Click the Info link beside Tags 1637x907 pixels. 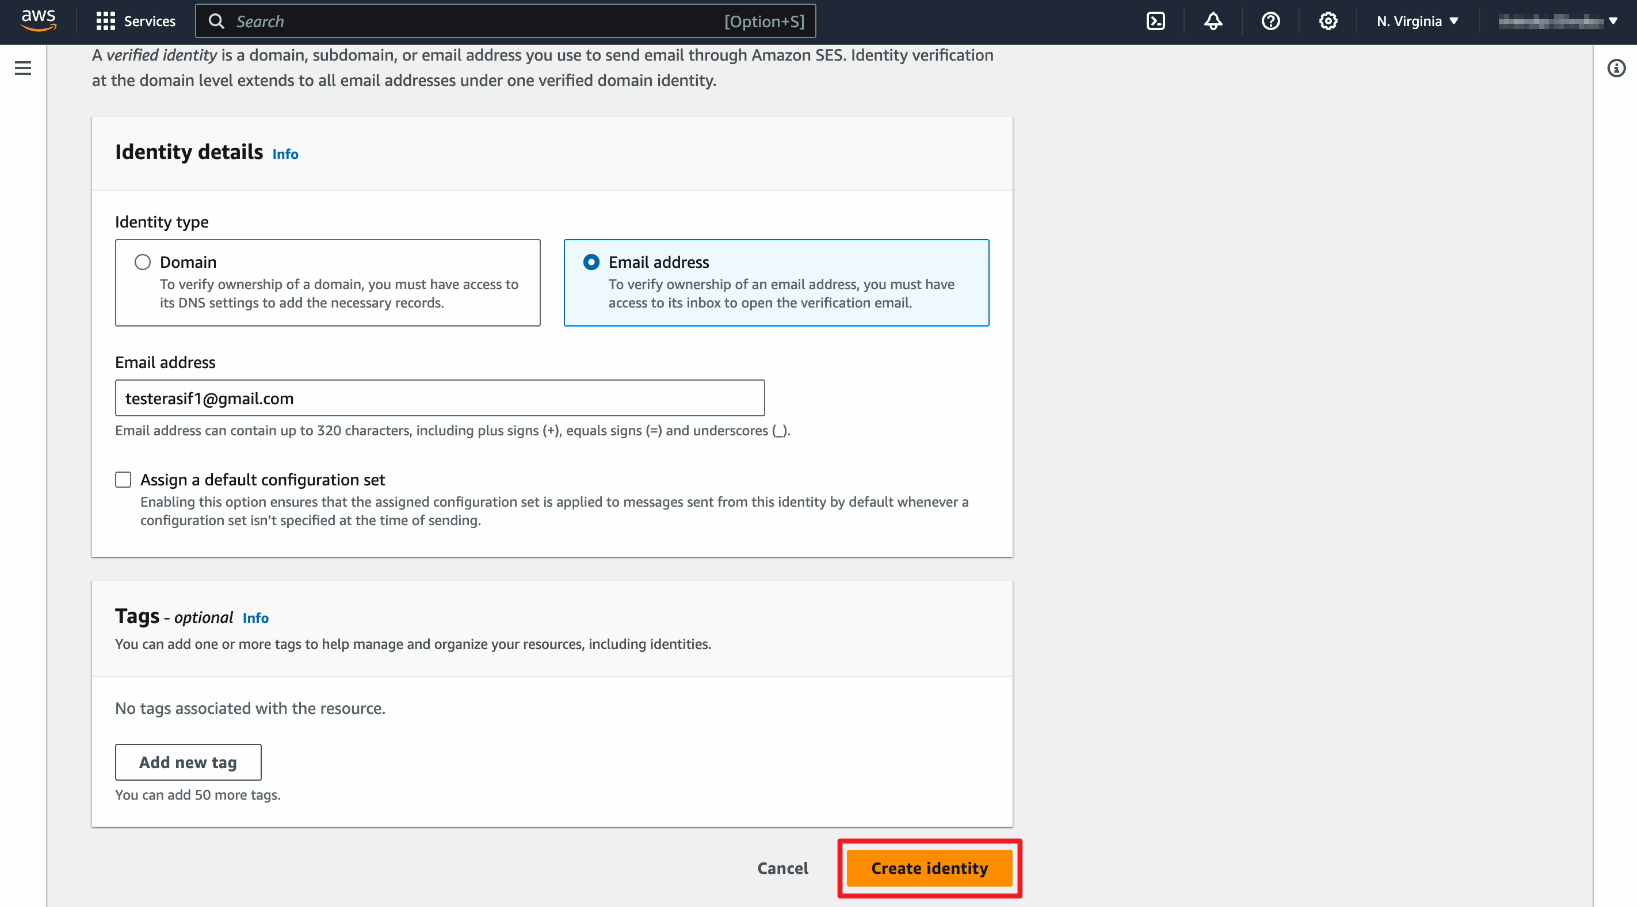point(255,618)
